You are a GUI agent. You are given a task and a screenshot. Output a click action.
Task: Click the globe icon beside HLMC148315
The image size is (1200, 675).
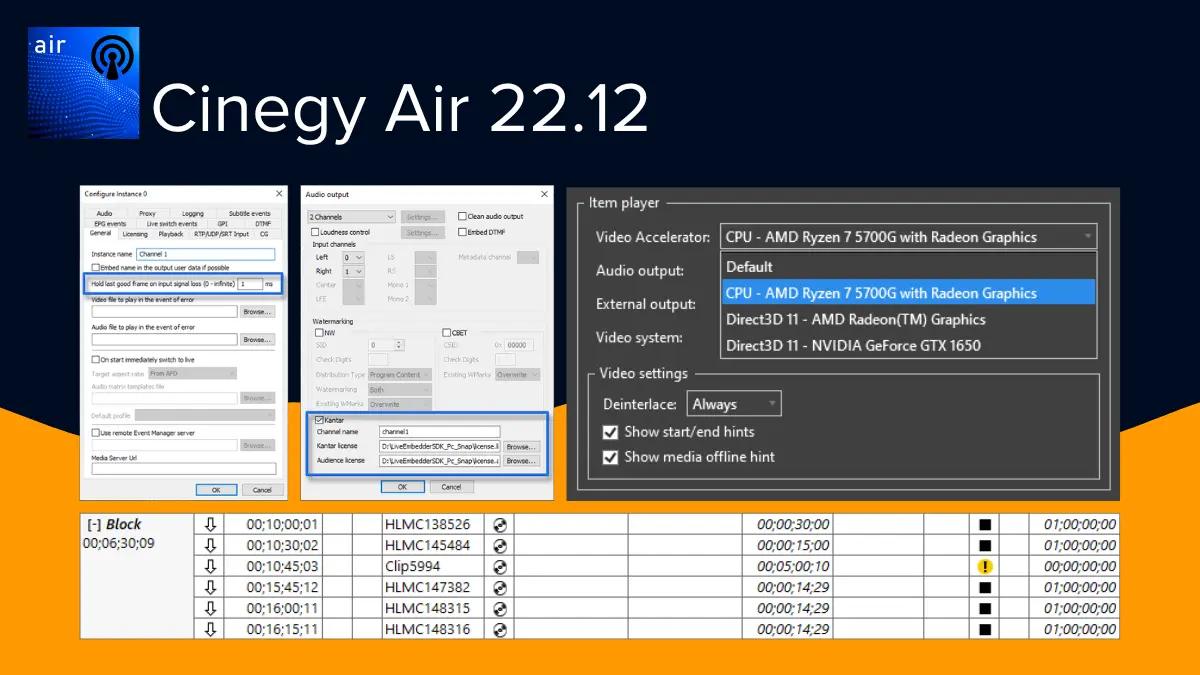[x=500, y=608]
